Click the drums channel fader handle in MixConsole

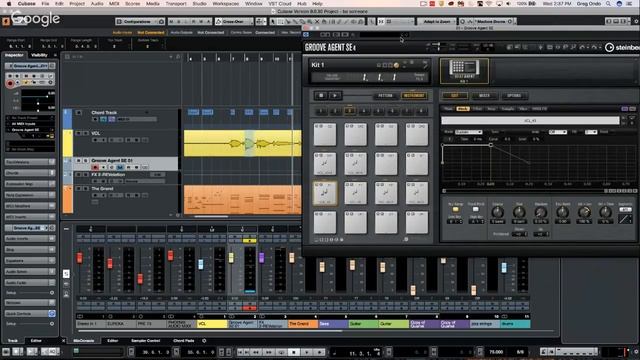(x=504, y=267)
